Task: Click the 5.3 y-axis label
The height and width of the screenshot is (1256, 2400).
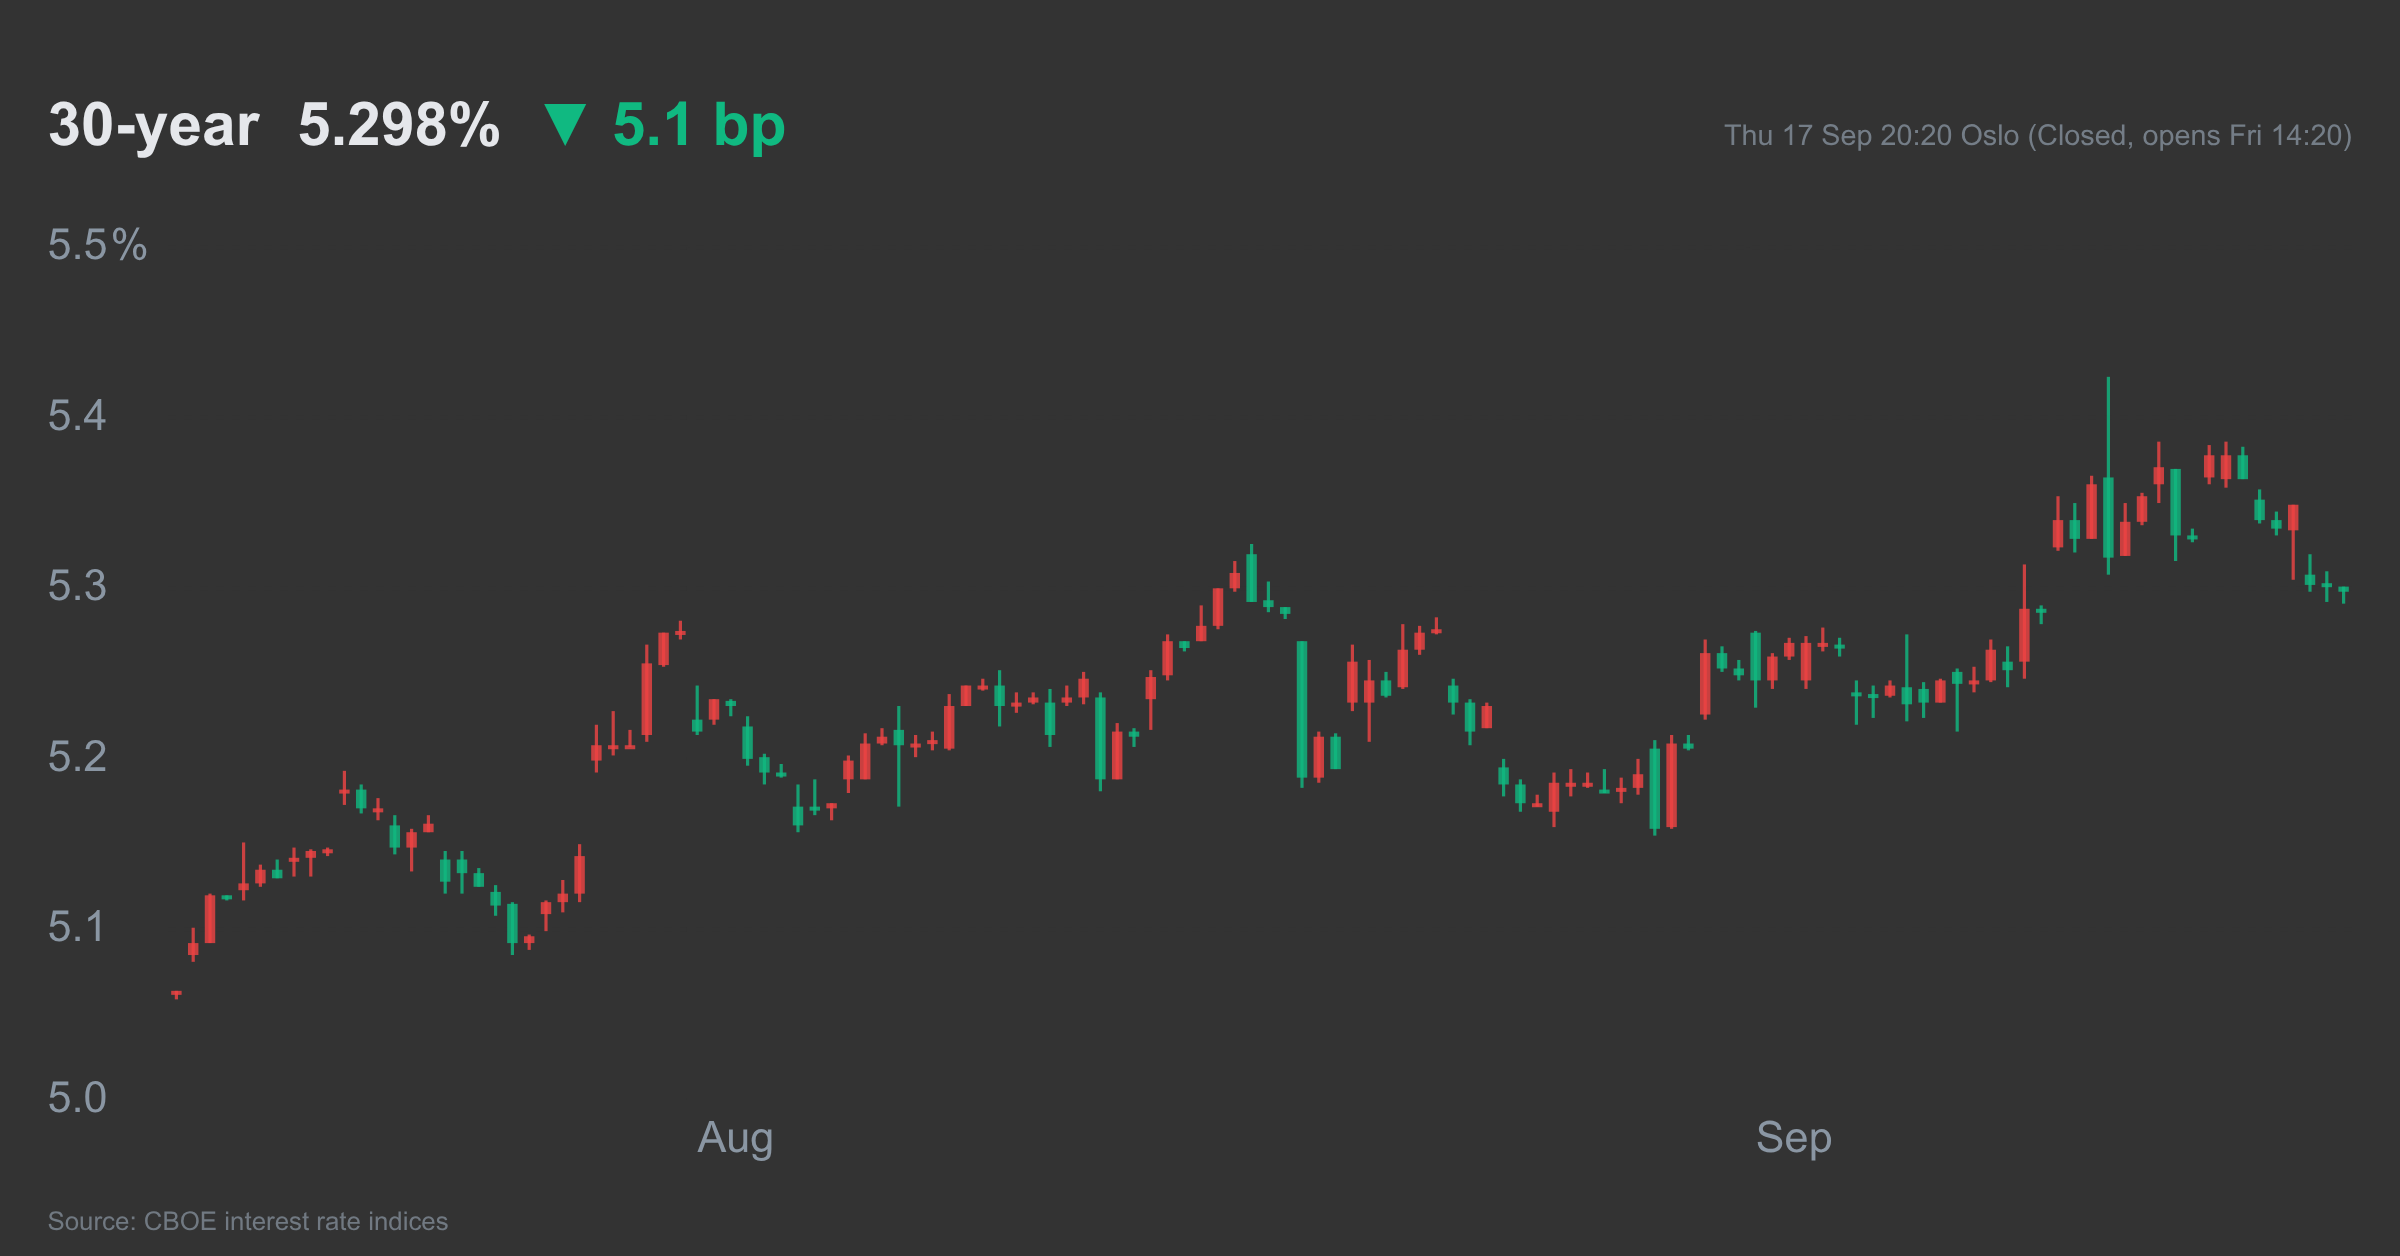Action: (77, 586)
